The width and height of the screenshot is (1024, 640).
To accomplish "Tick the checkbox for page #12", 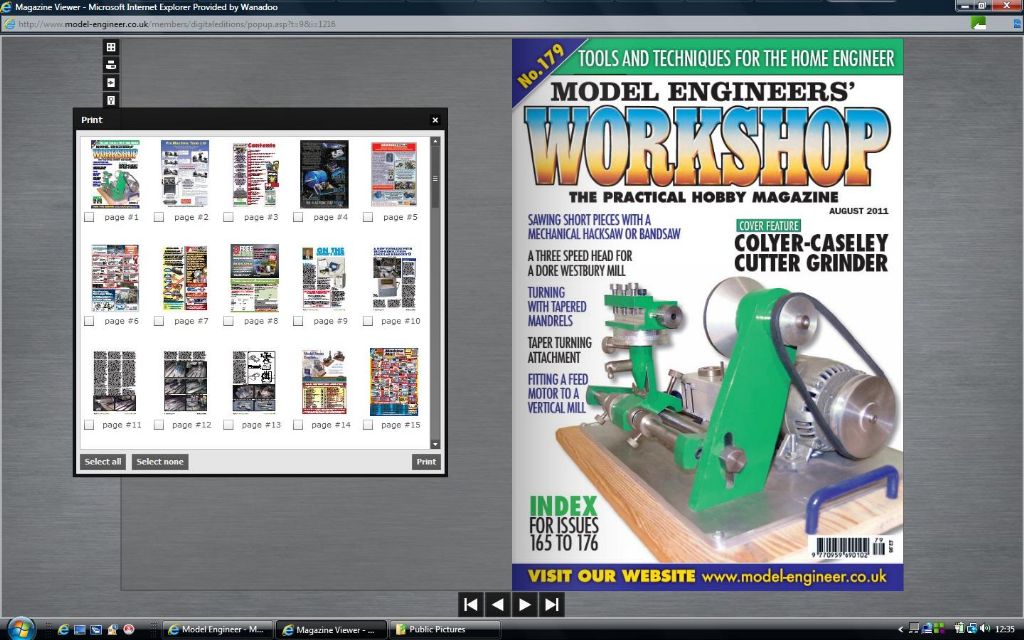I will point(159,424).
